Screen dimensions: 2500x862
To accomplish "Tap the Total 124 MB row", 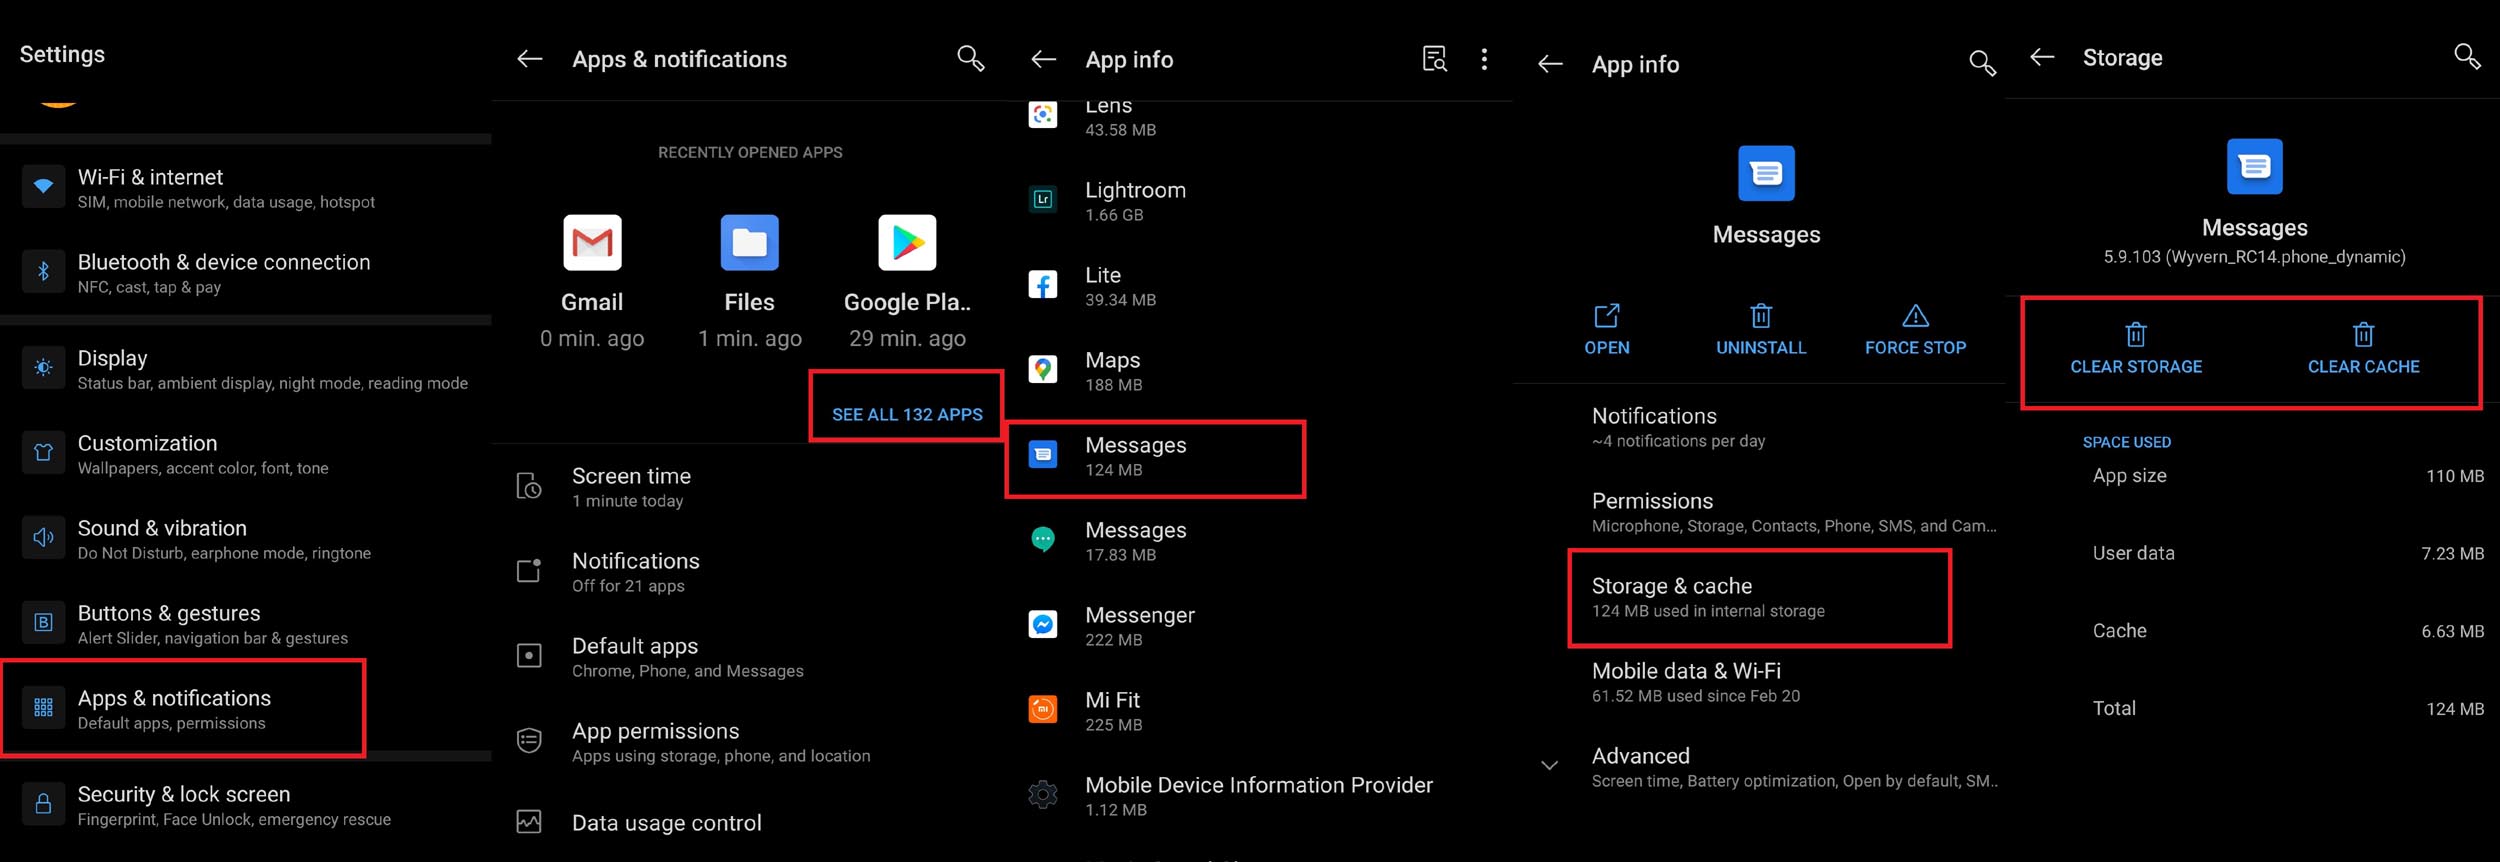I will (x=2288, y=708).
